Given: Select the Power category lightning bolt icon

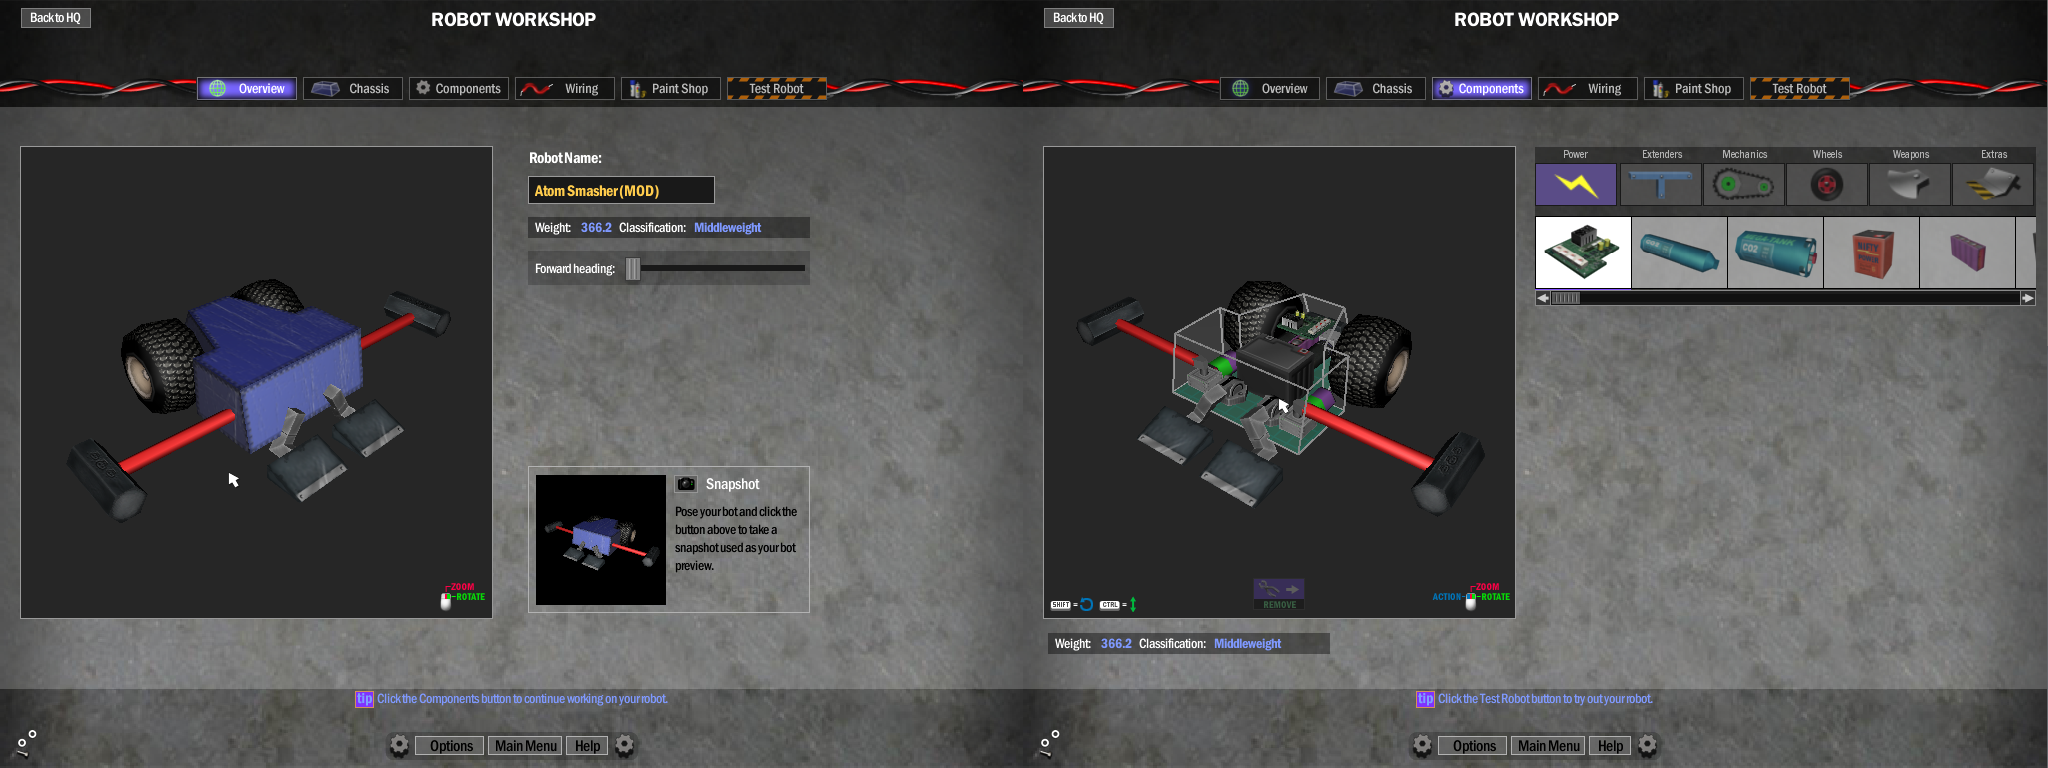Looking at the screenshot, I should pyautogui.click(x=1575, y=185).
